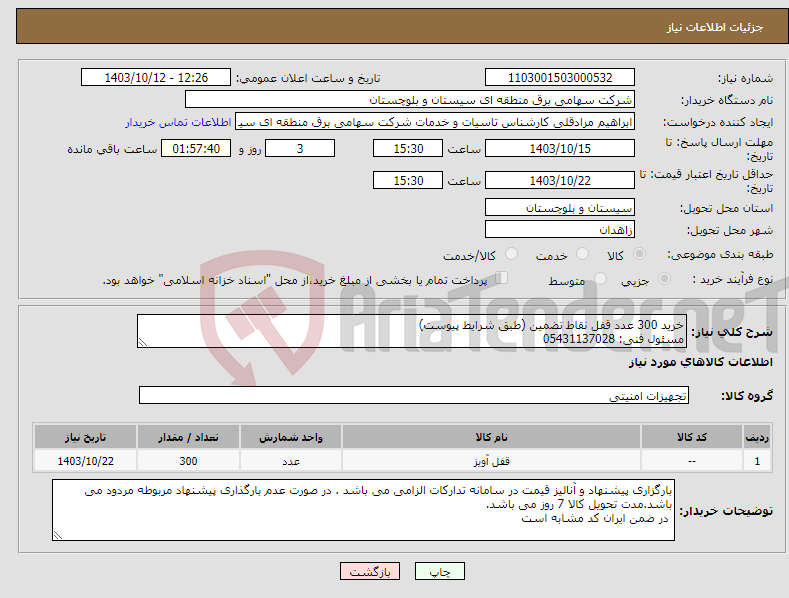Click the need date cell 1403/10/22
Image resolution: width=789 pixels, height=598 pixels.
pyautogui.click(x=85, y=461)
